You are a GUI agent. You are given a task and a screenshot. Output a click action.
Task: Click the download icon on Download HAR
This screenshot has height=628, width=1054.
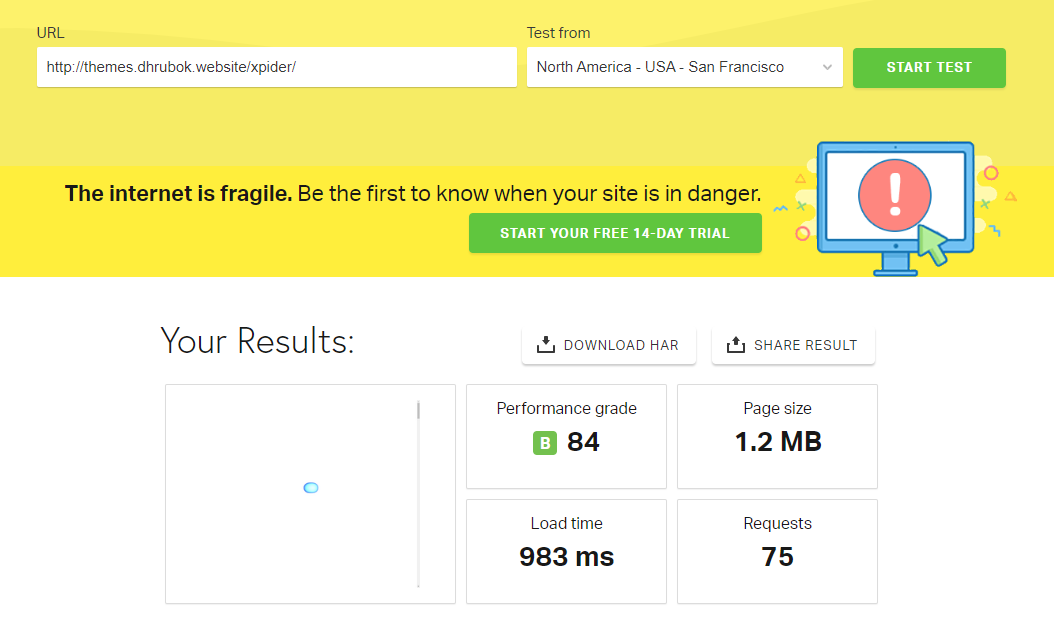pos(545,345)
